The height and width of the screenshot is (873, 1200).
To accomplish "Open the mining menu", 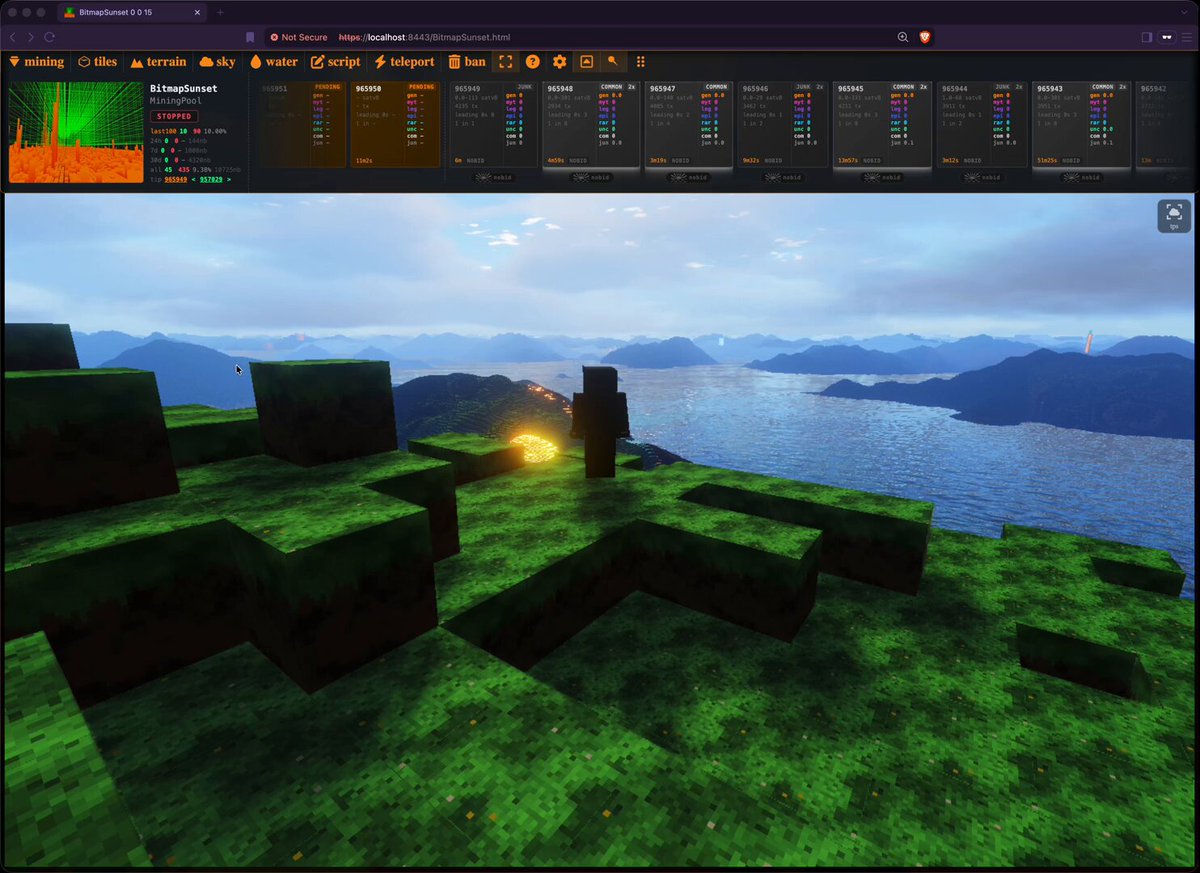I will 36,62.
